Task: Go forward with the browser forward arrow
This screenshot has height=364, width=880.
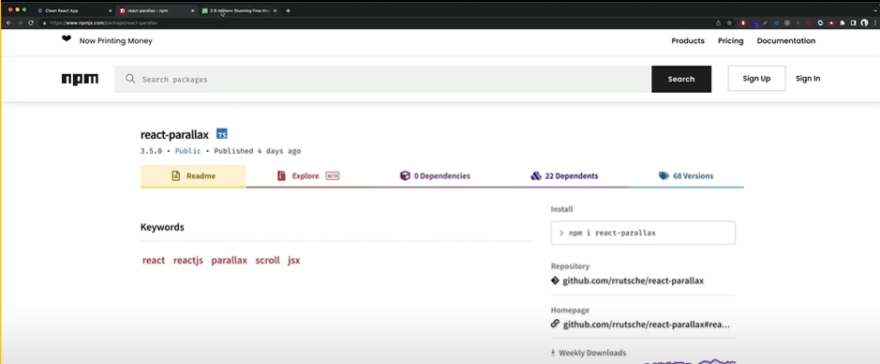Action: pos(20,23)
